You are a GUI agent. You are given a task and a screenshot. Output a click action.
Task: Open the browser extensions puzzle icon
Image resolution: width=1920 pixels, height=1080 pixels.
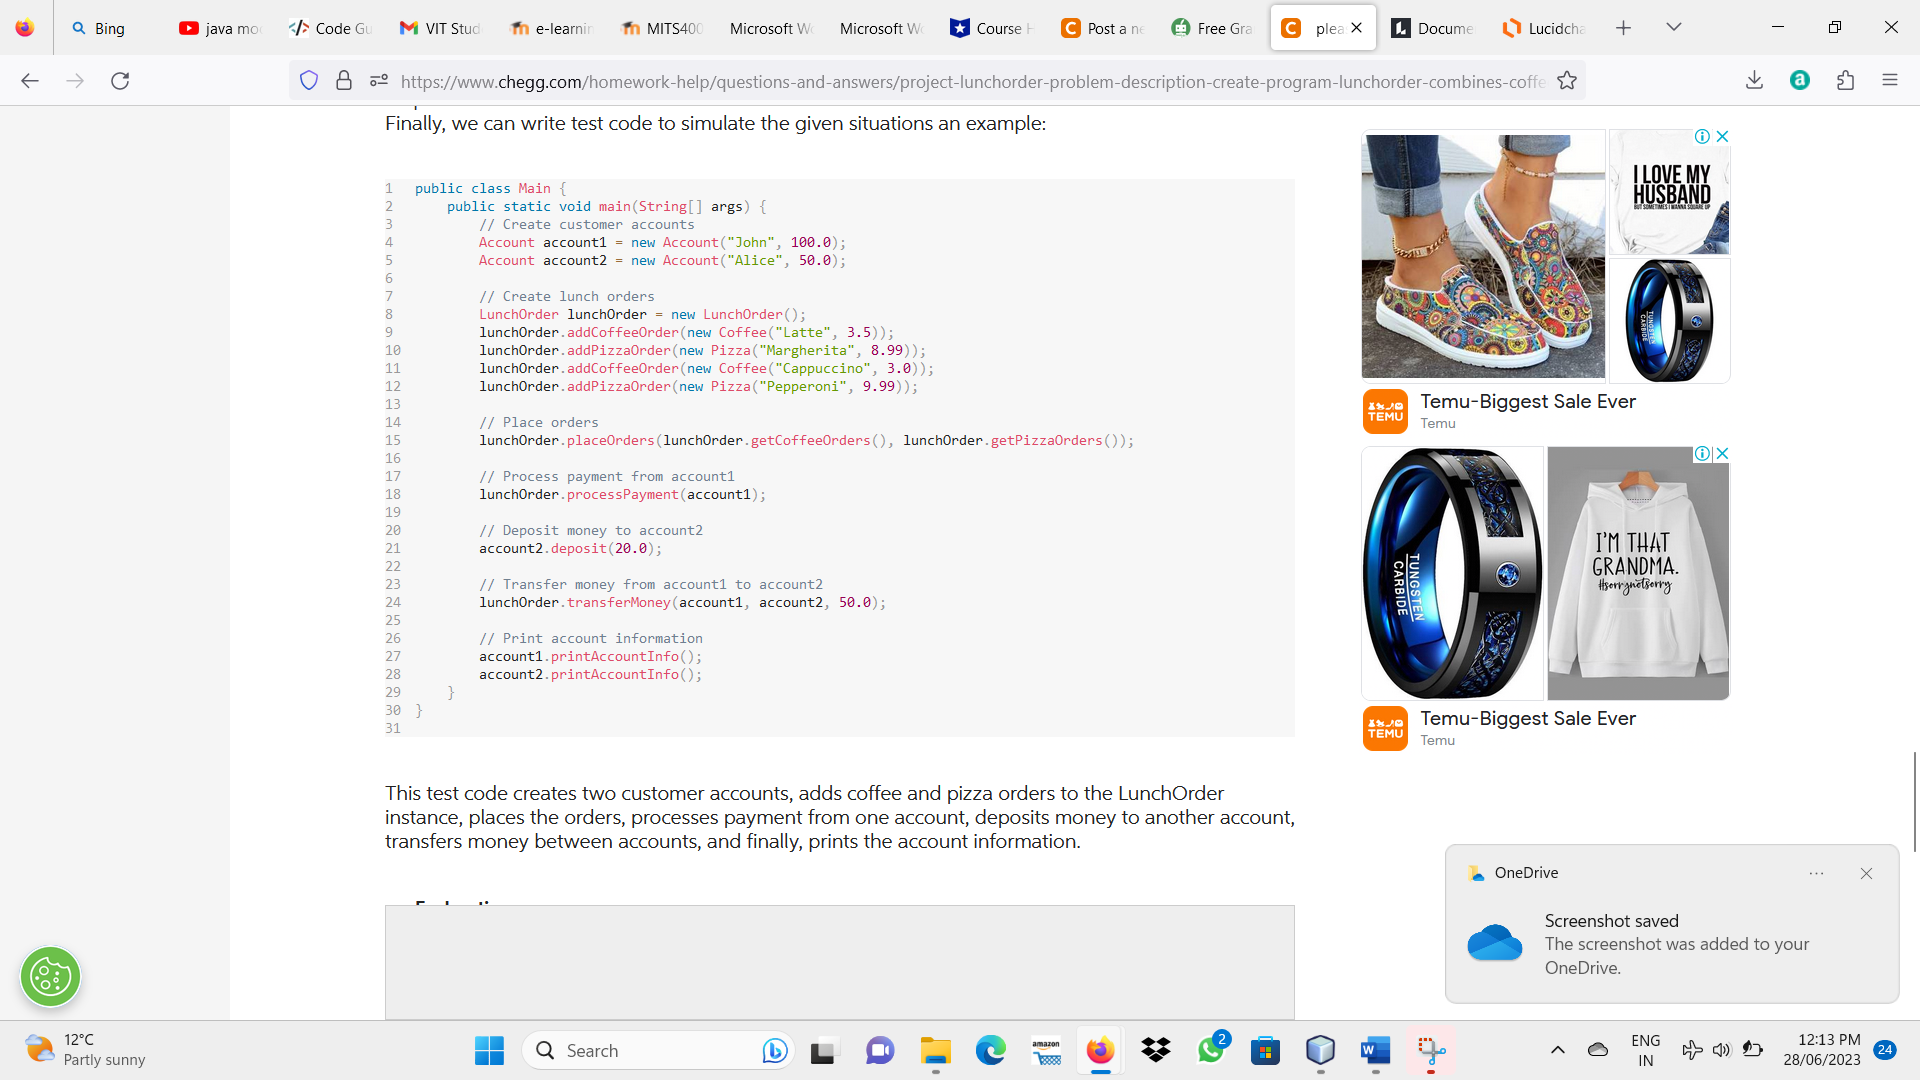[1845, 80]
